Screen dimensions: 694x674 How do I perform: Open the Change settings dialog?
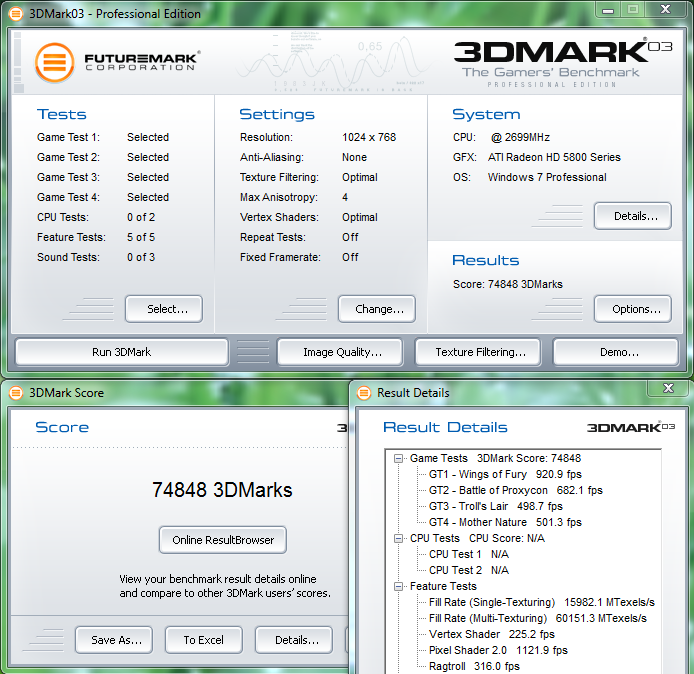pyautogui.click(x=377, y=309)
